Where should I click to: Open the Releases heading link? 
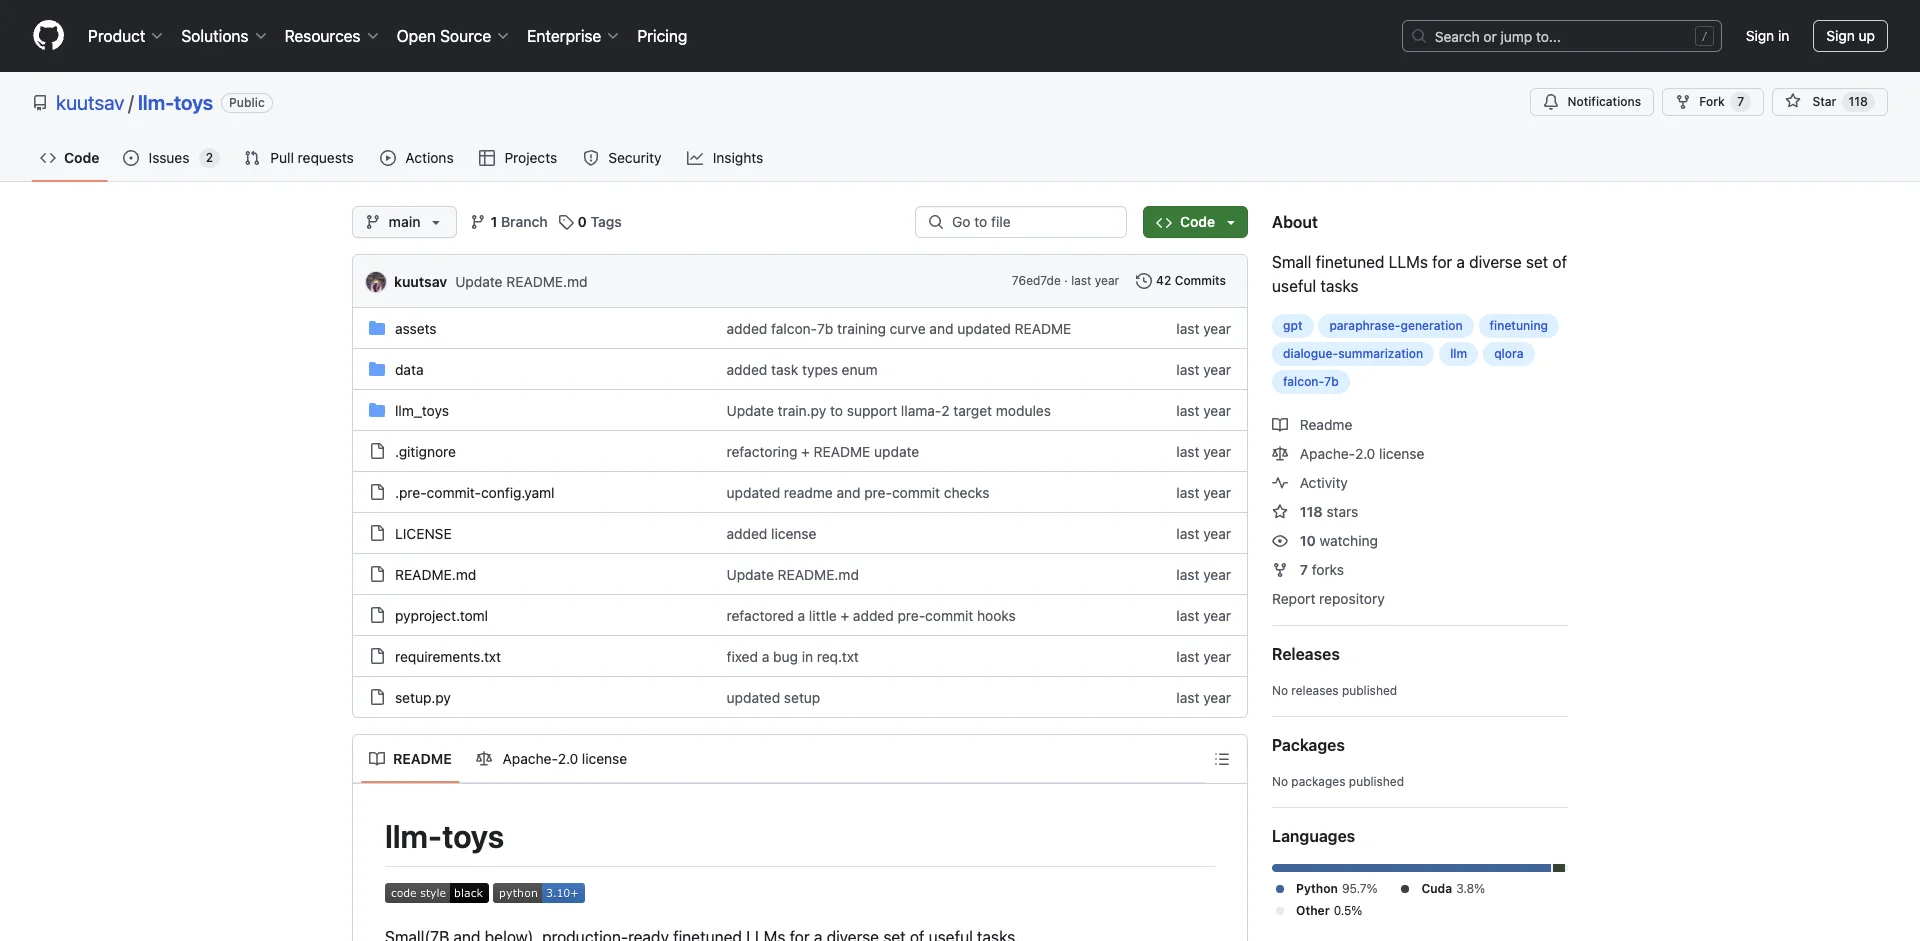tap(1305, 654)
